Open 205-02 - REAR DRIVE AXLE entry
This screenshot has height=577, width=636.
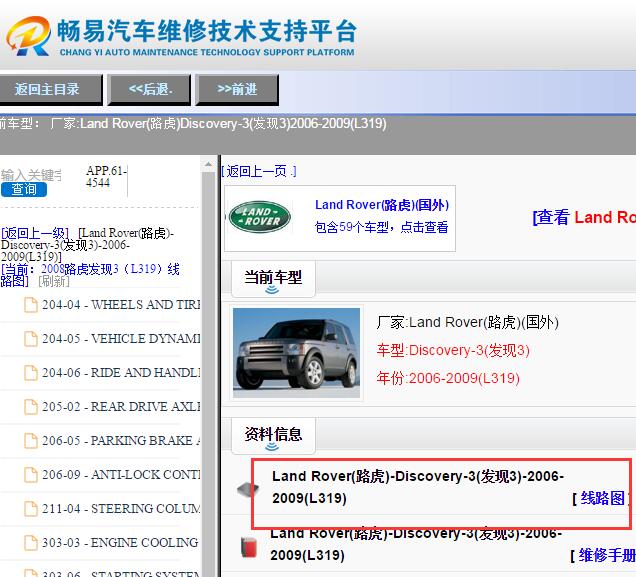121,407
